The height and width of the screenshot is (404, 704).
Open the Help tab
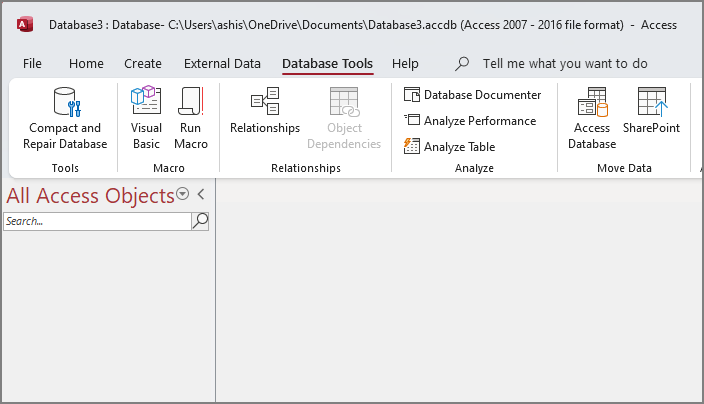[405, 63]
